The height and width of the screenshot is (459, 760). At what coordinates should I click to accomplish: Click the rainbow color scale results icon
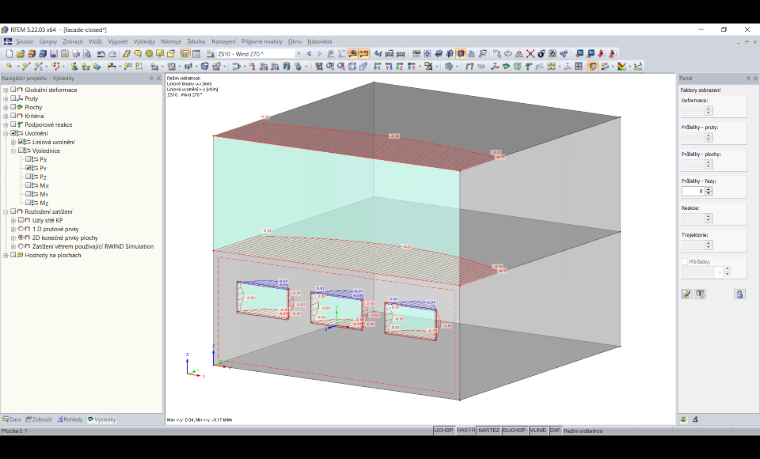pyautogui.click(x=622, y=66)
